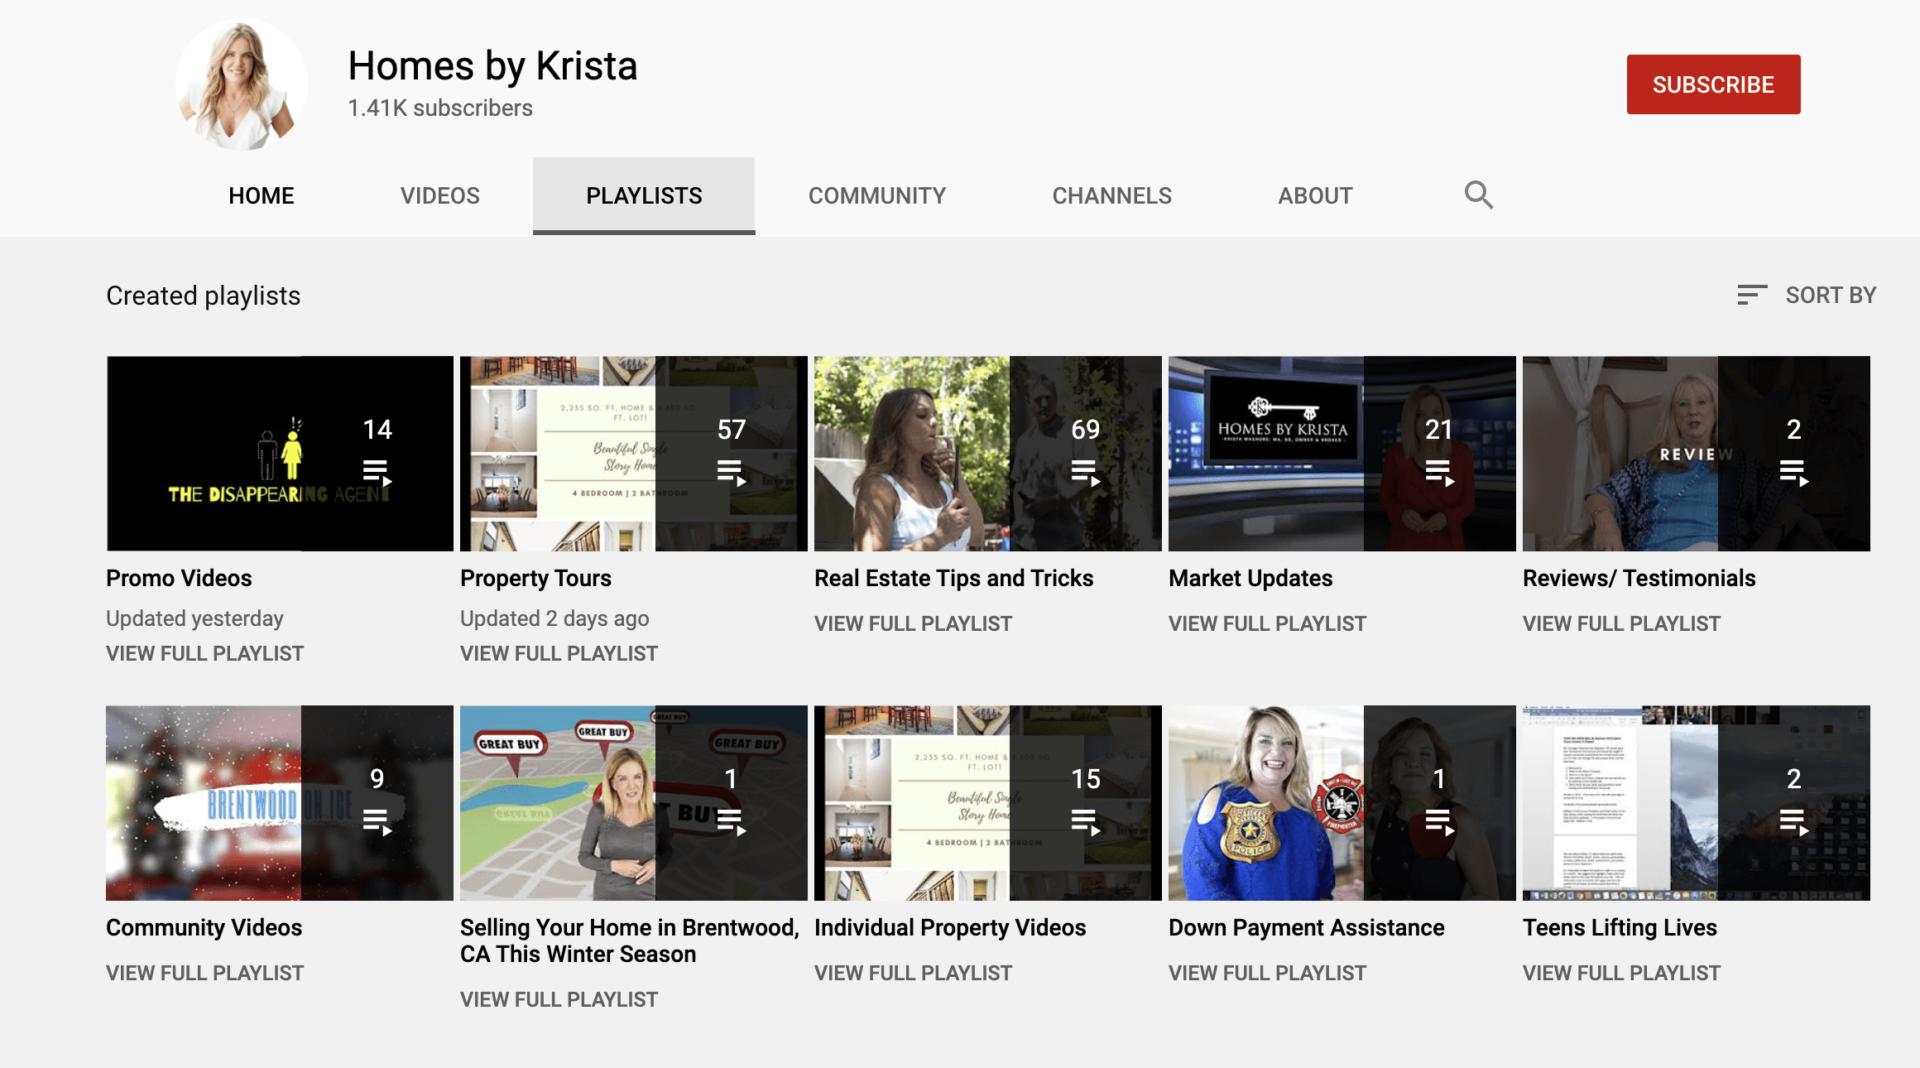Image resolution: width=1920 pixels, height=1068 pixels.
Task: Go to the About tab
Action: point(1315,196)
